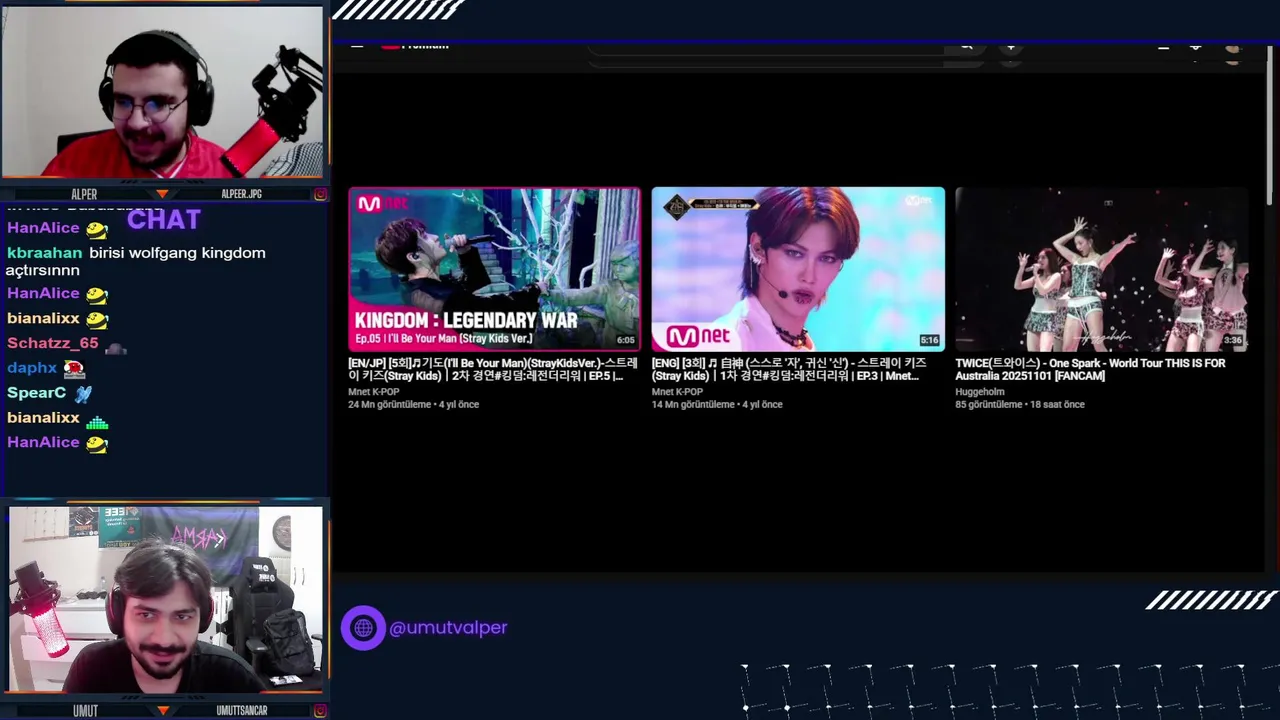
Task: Click the 5:16 duration badge on thumbnail
Action: [929, 340]
